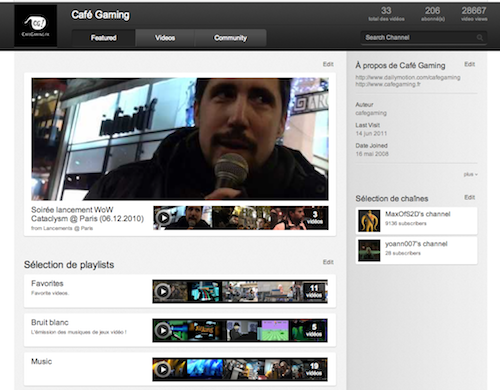Click the 'cafegaming' author name
This screenshot has width=500, height=390.
point(371,113)
